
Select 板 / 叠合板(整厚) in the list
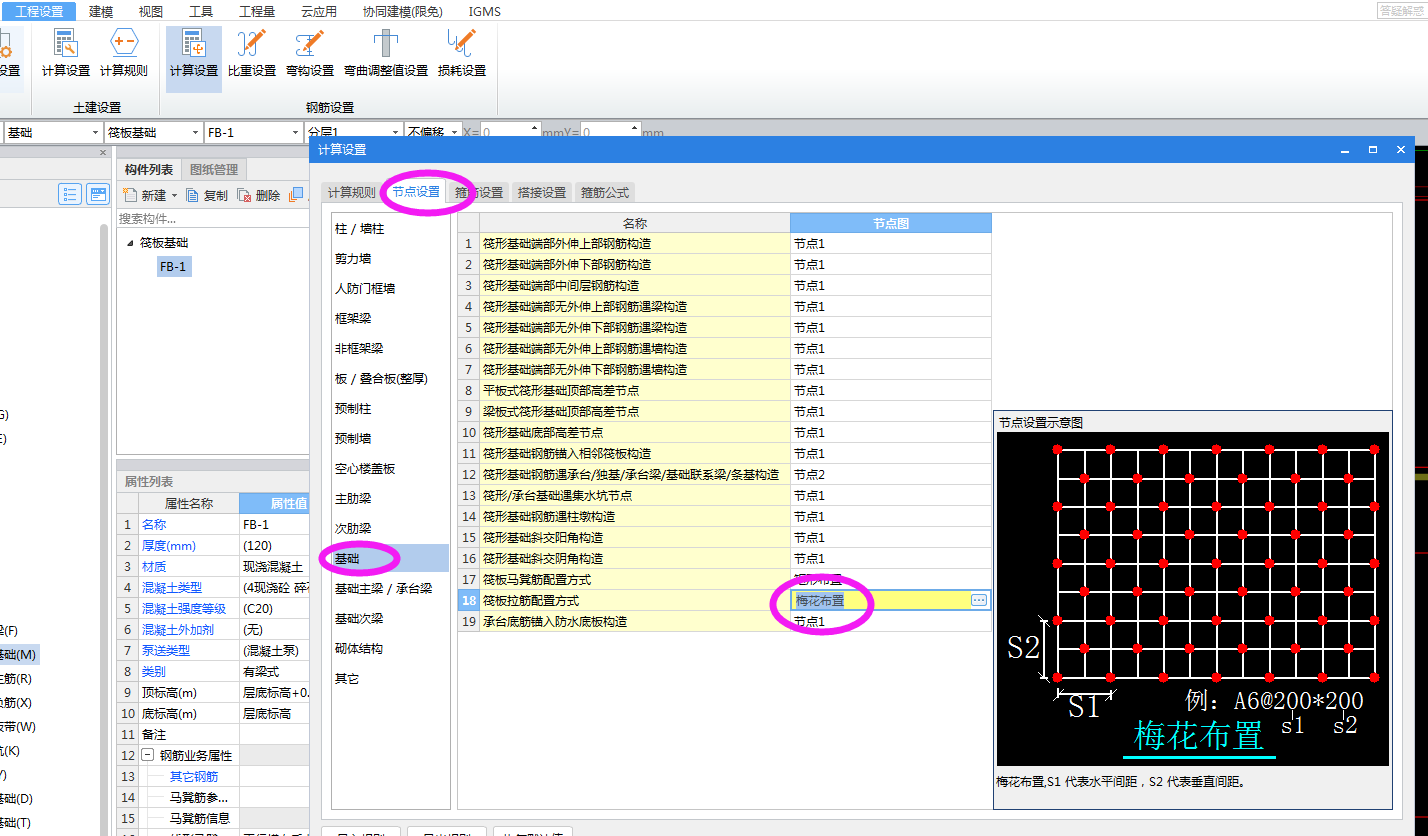click(390, 378)
